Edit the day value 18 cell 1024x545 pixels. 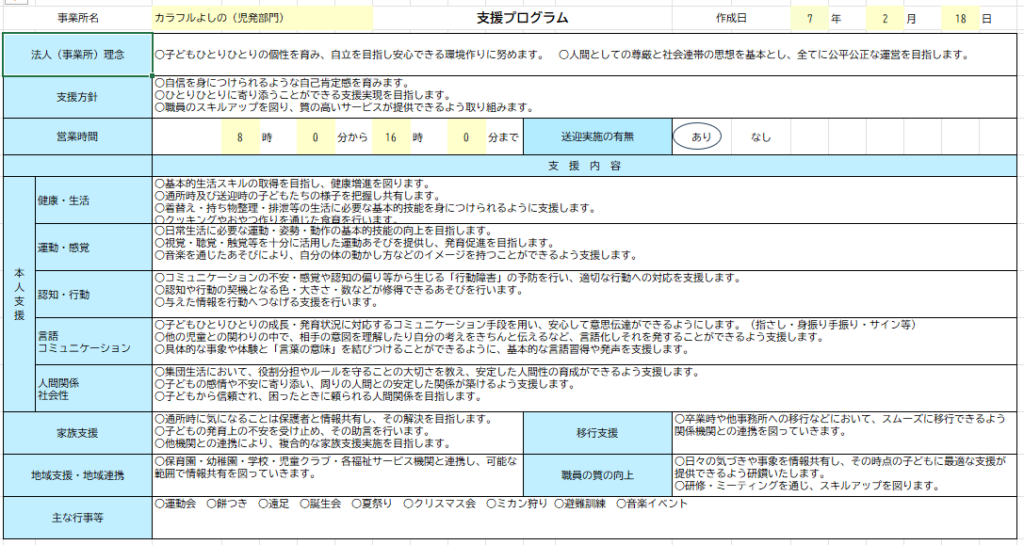click(x=960, y=18)
